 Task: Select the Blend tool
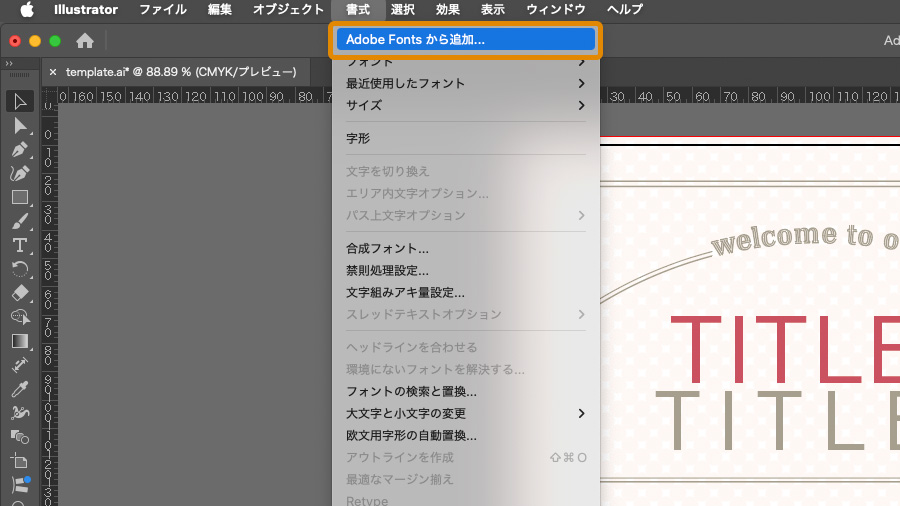point(20,437)
